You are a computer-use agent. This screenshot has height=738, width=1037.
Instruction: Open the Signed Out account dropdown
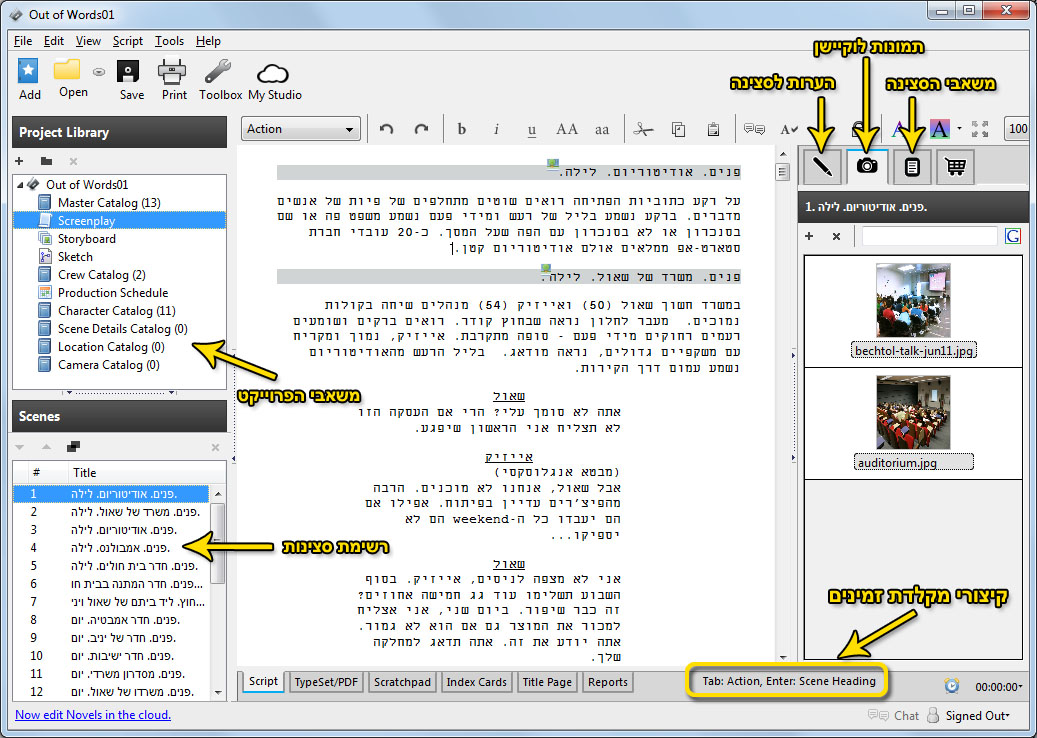point(977,716)
